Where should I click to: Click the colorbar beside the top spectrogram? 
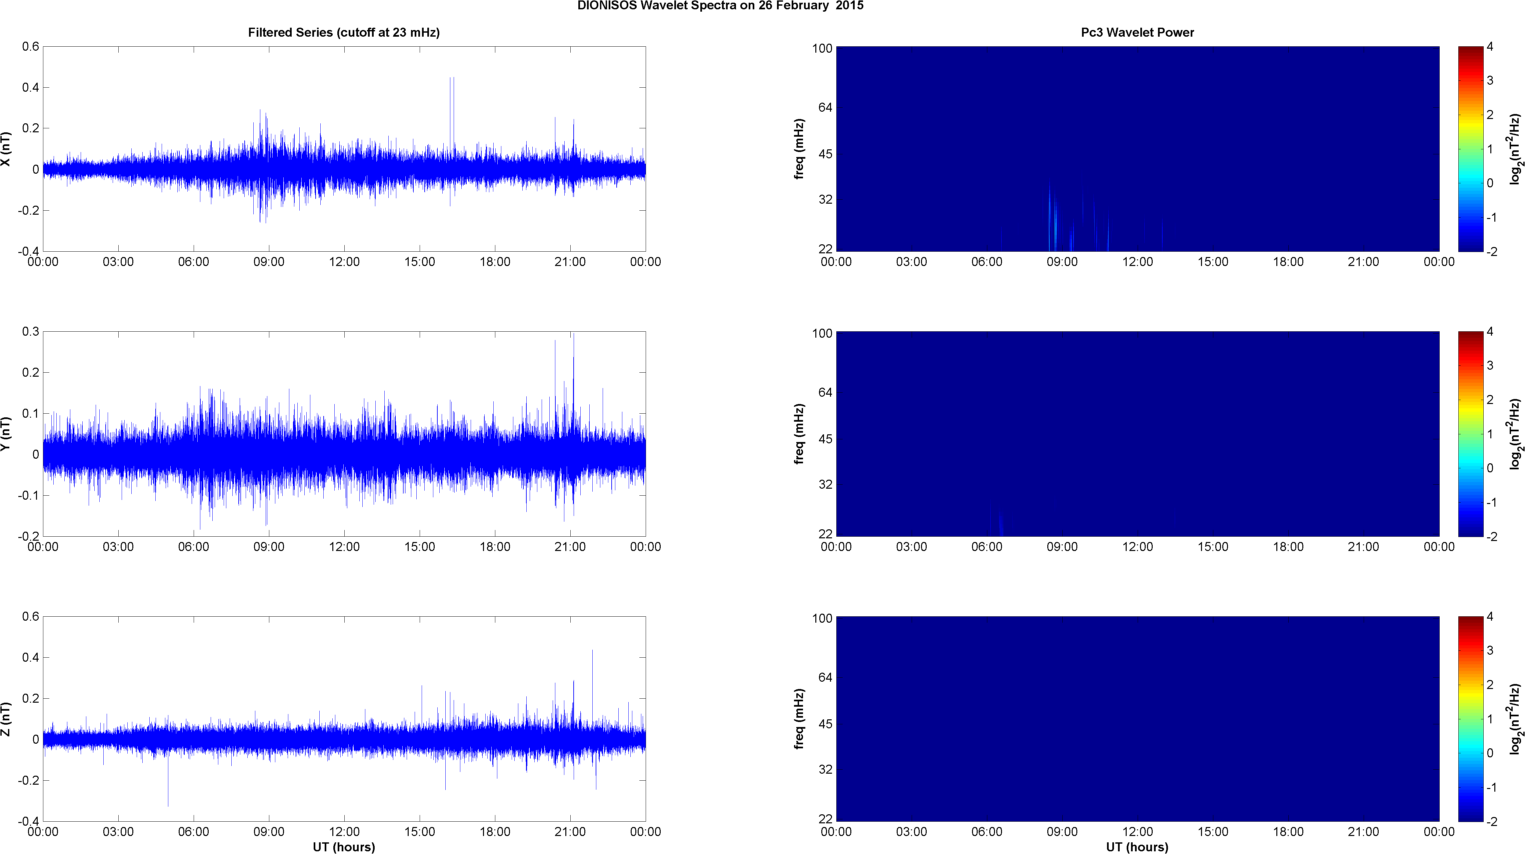1470,149
